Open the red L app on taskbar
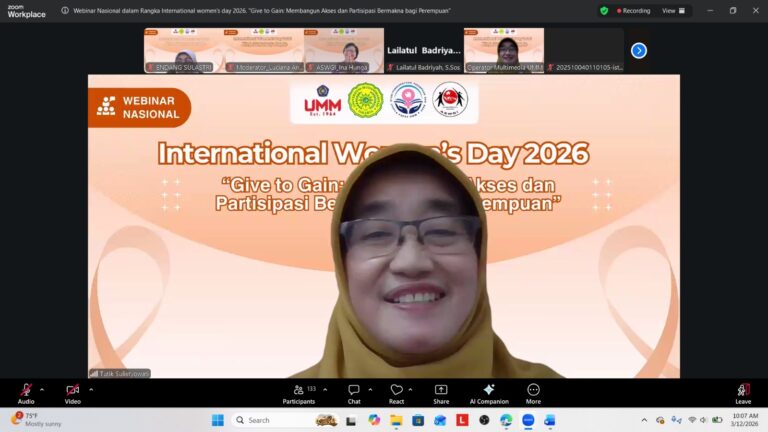Screen dimensions: 768x432 point(462,420)
